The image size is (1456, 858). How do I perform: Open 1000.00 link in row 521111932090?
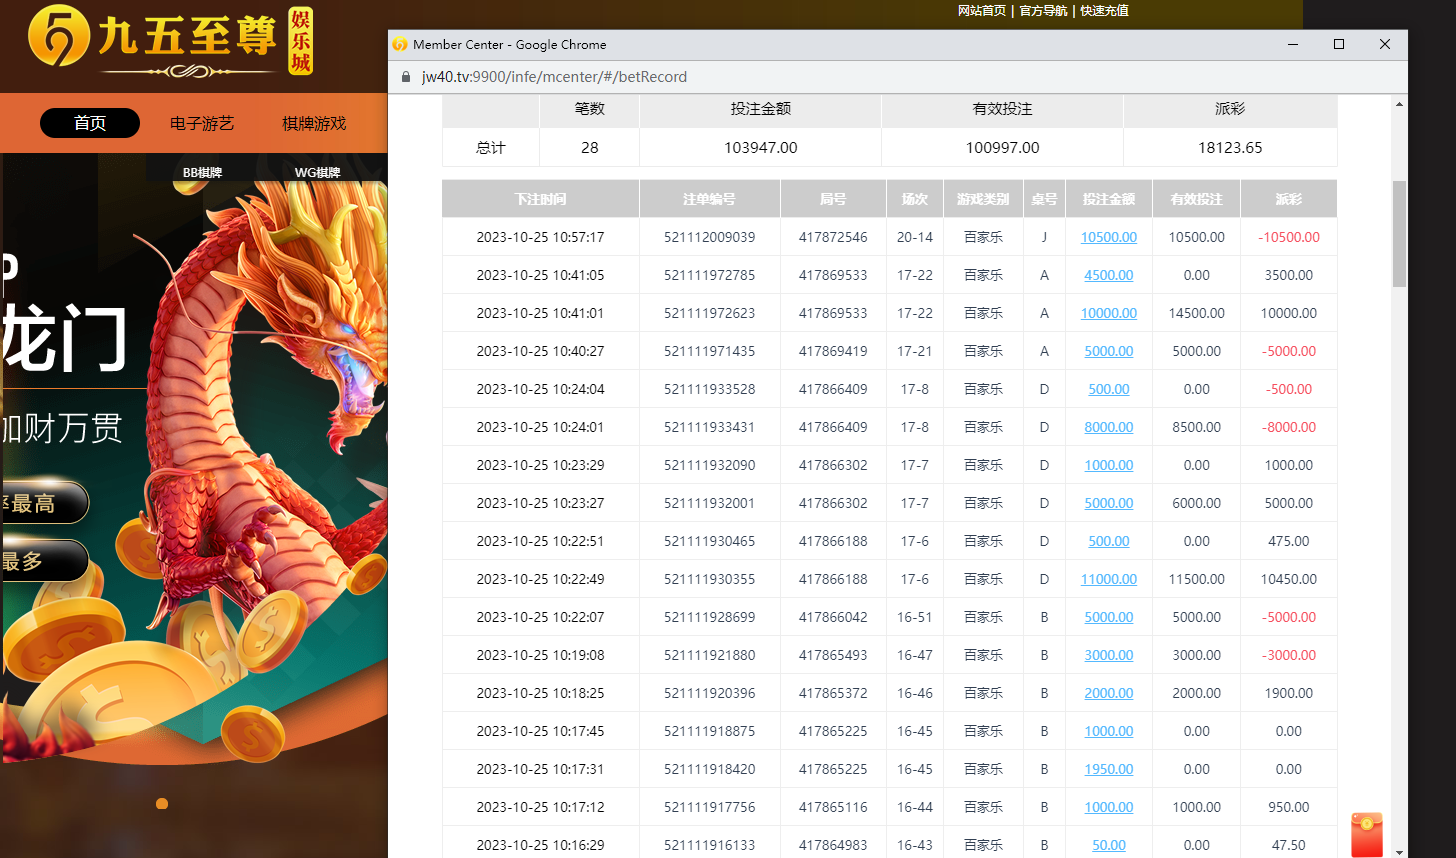[1109, 465]
